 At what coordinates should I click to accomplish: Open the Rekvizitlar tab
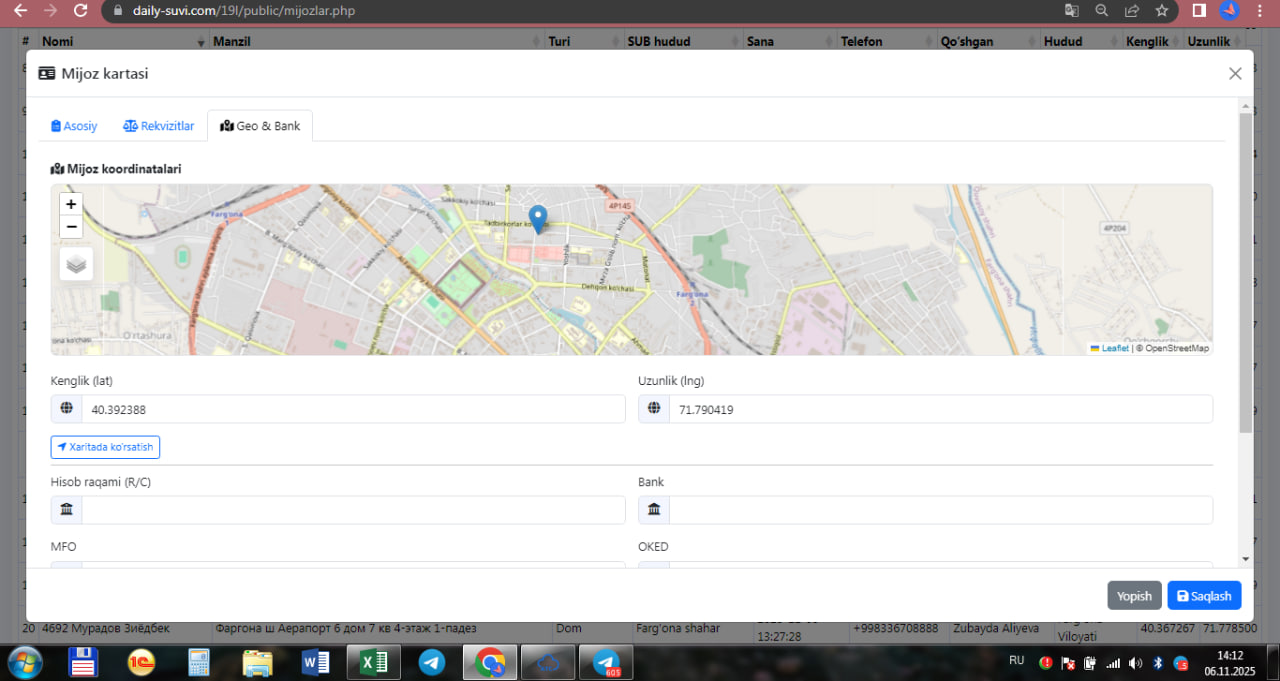pos(158,126)
